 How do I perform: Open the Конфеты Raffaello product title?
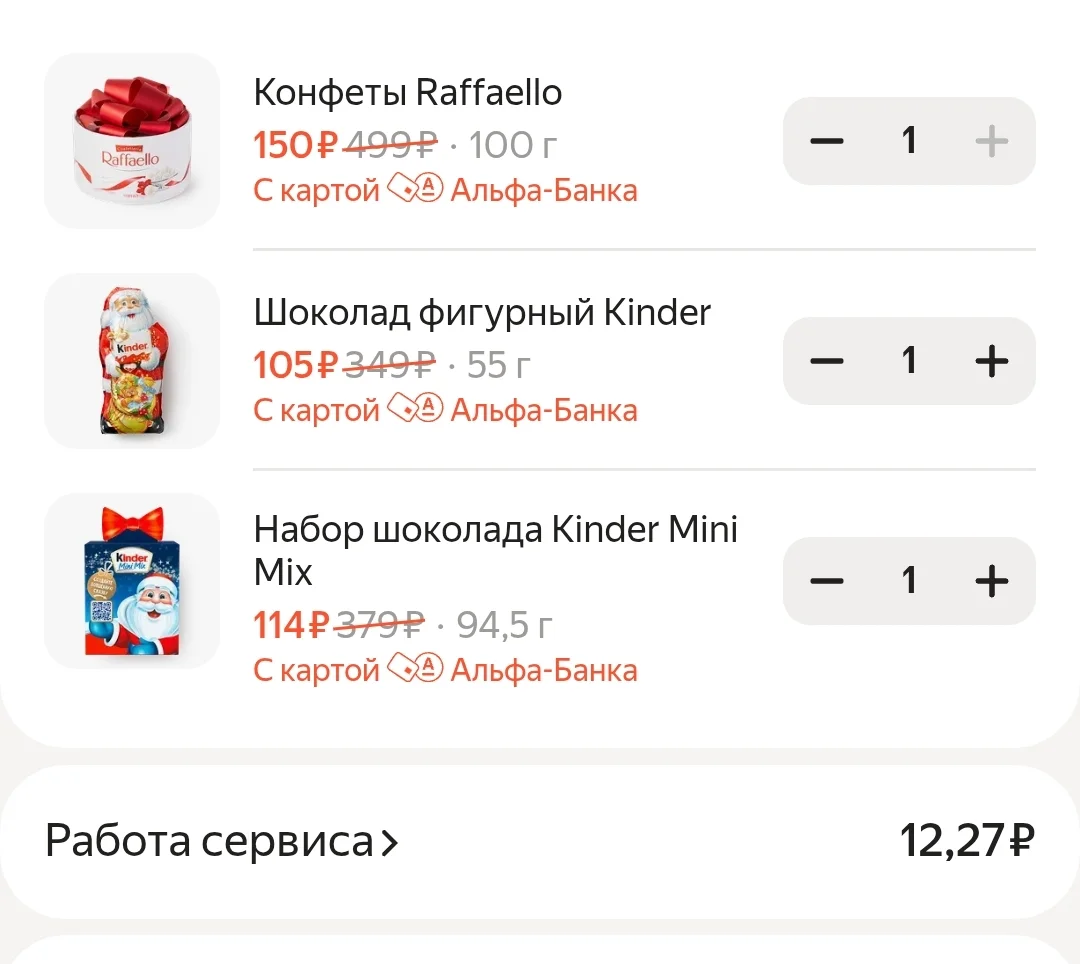tap(408, 93)
